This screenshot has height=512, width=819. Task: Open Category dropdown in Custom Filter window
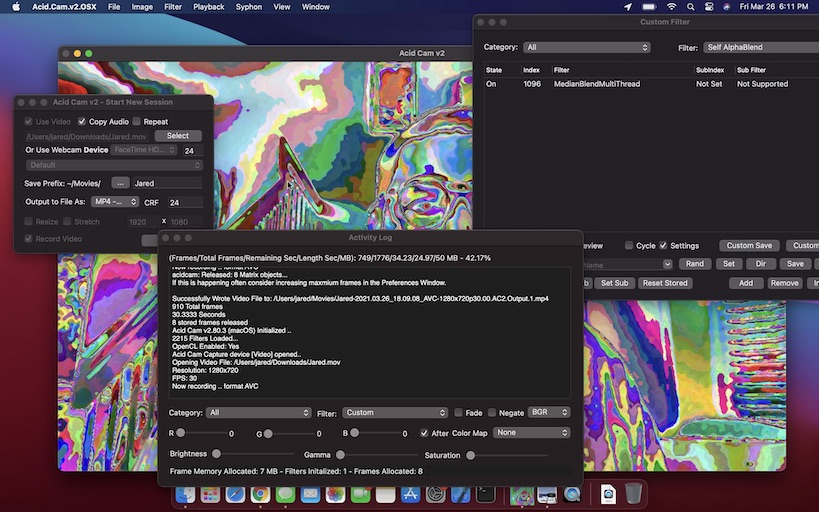[x=587, y=47]
